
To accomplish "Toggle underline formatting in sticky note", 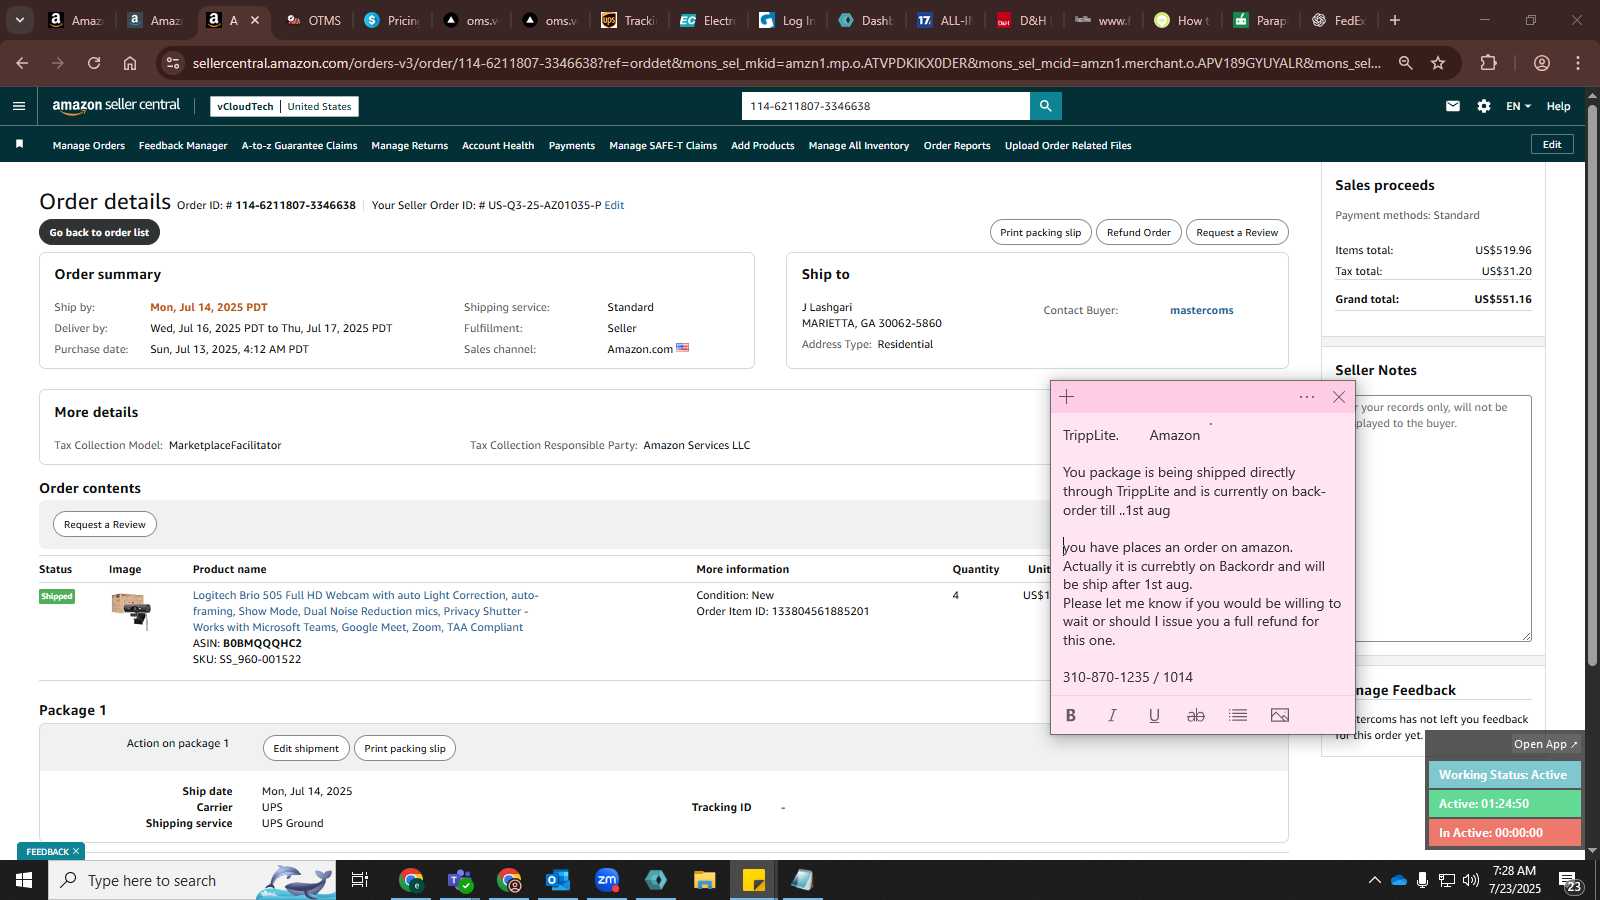I will click(1154, 715).
